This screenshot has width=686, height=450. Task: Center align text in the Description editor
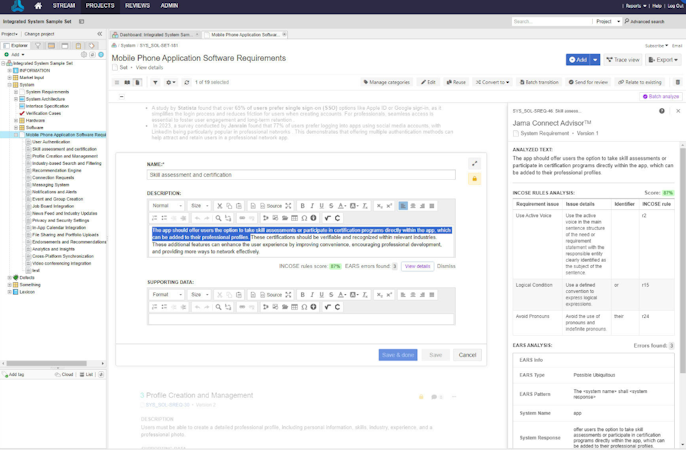pyautogui.click(x=413, y=206)
